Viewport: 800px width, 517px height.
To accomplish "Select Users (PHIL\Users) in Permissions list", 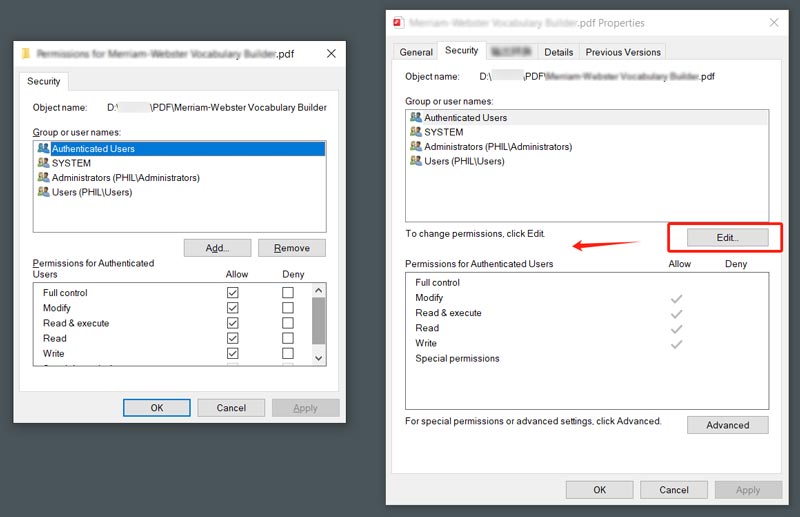I will pyautogui.click(x=180, y=192).
